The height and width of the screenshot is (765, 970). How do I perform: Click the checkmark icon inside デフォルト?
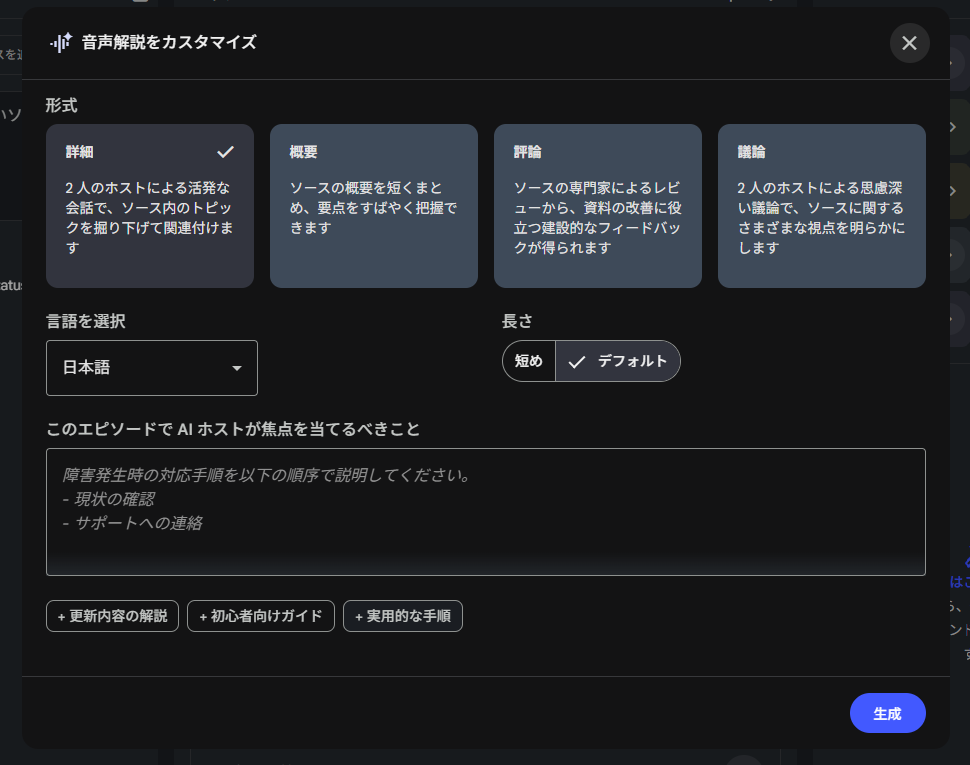pos(576,362)
